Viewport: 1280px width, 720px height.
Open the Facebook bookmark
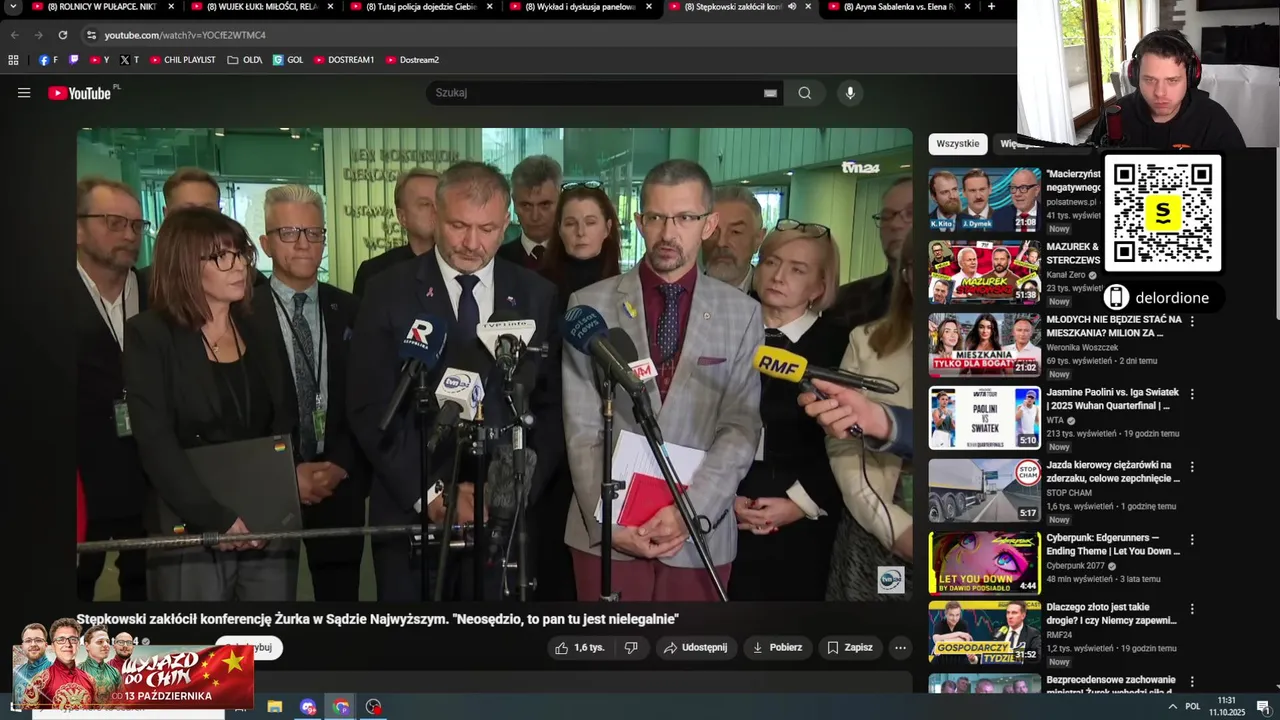coord(48,60)
